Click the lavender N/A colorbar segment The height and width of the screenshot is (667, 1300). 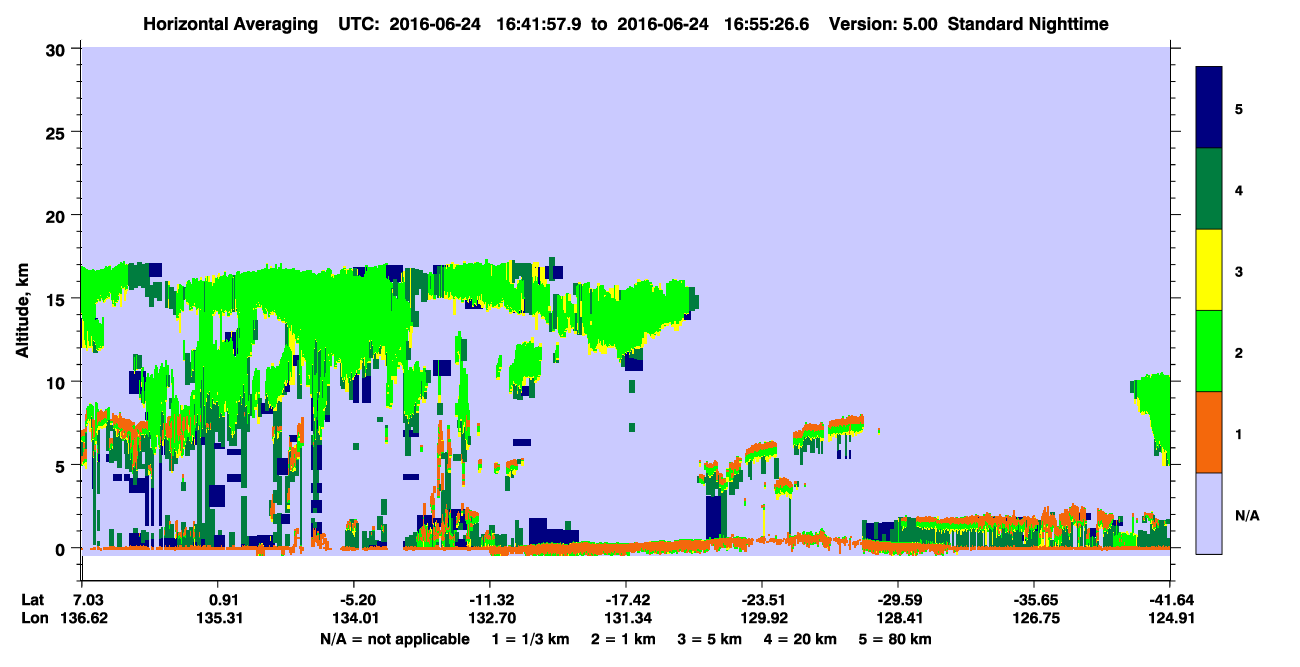(x=1209, y=513)
